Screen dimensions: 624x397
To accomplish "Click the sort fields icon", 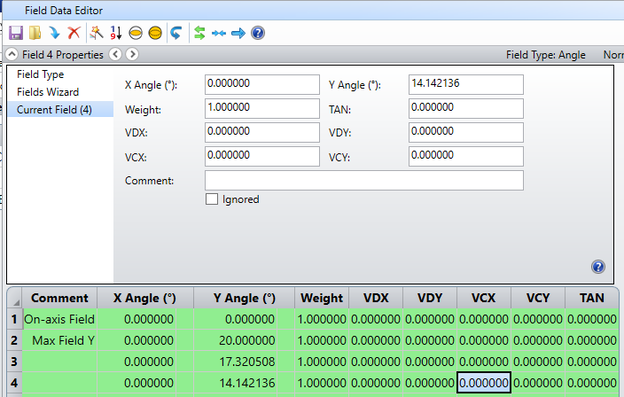I will [x=116, y=33].
